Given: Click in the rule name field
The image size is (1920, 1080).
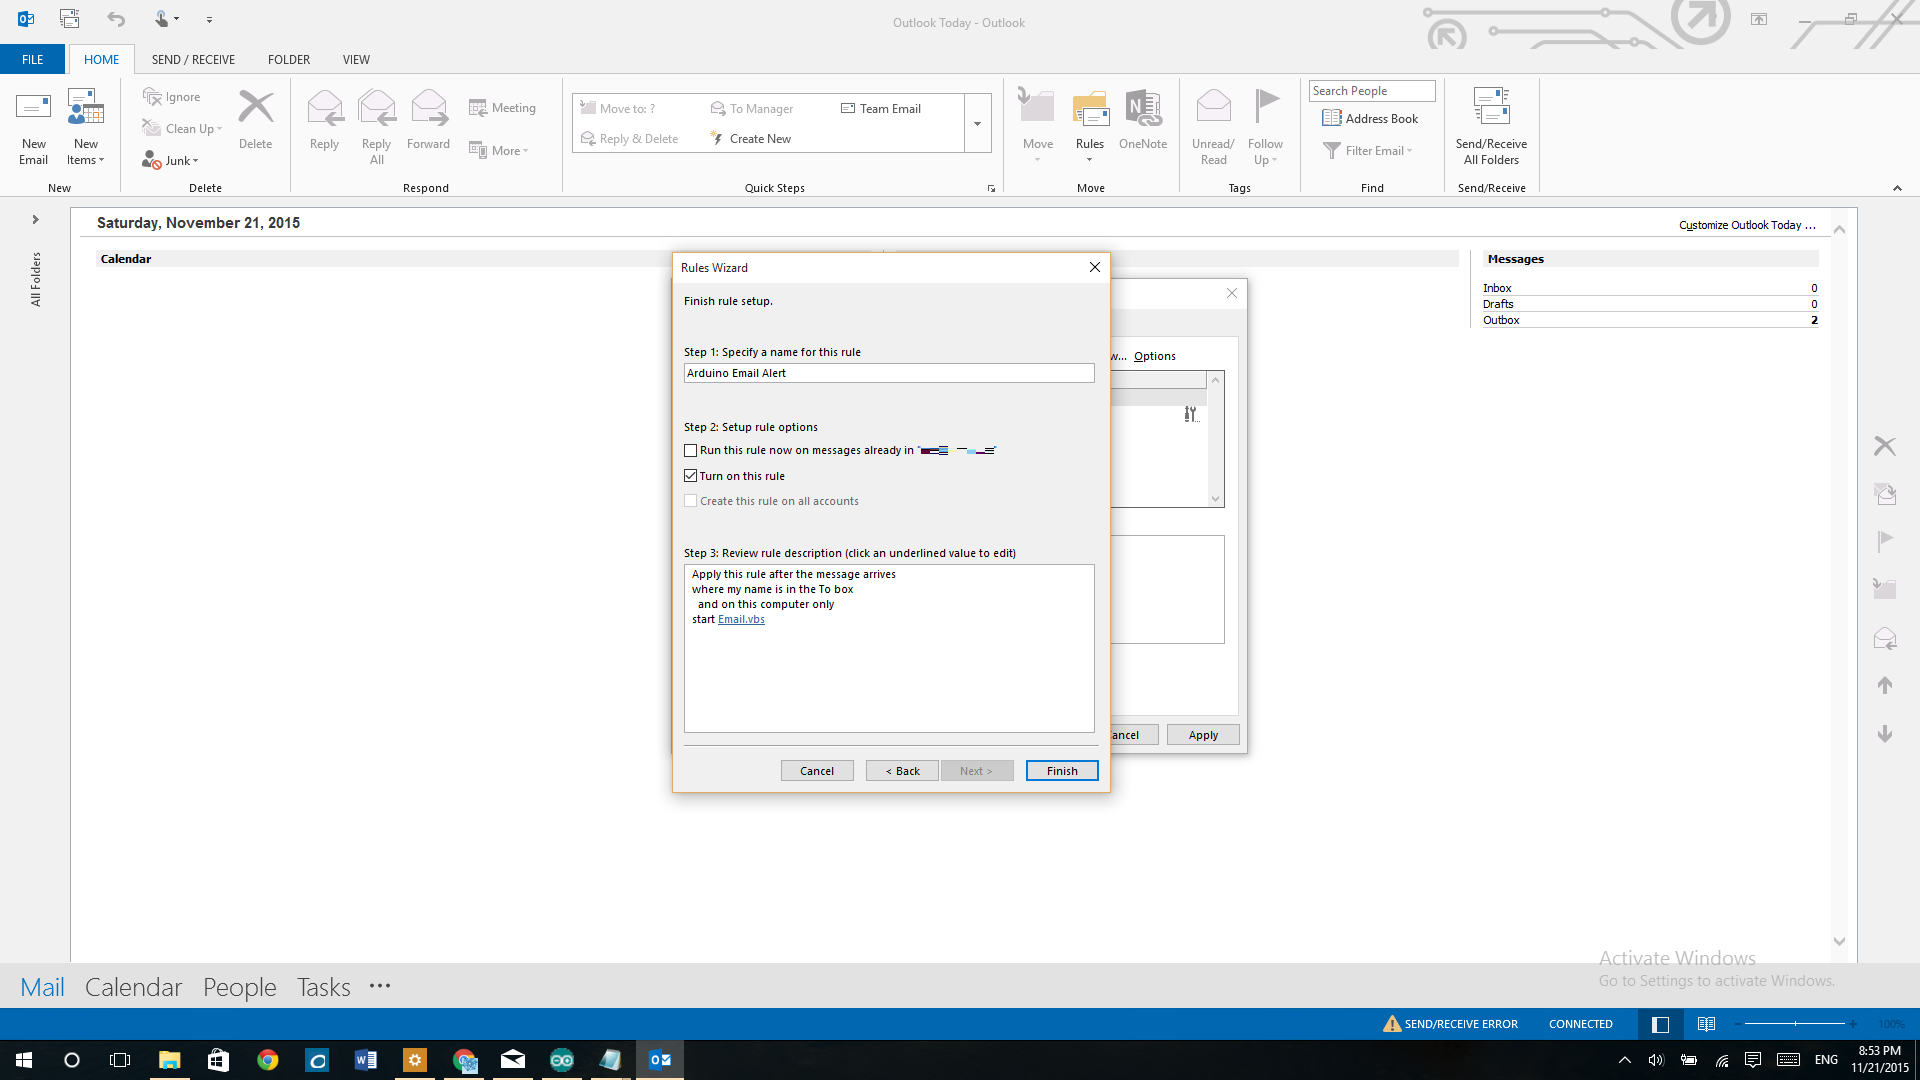Looking at the screenshot, I should 889,373.
